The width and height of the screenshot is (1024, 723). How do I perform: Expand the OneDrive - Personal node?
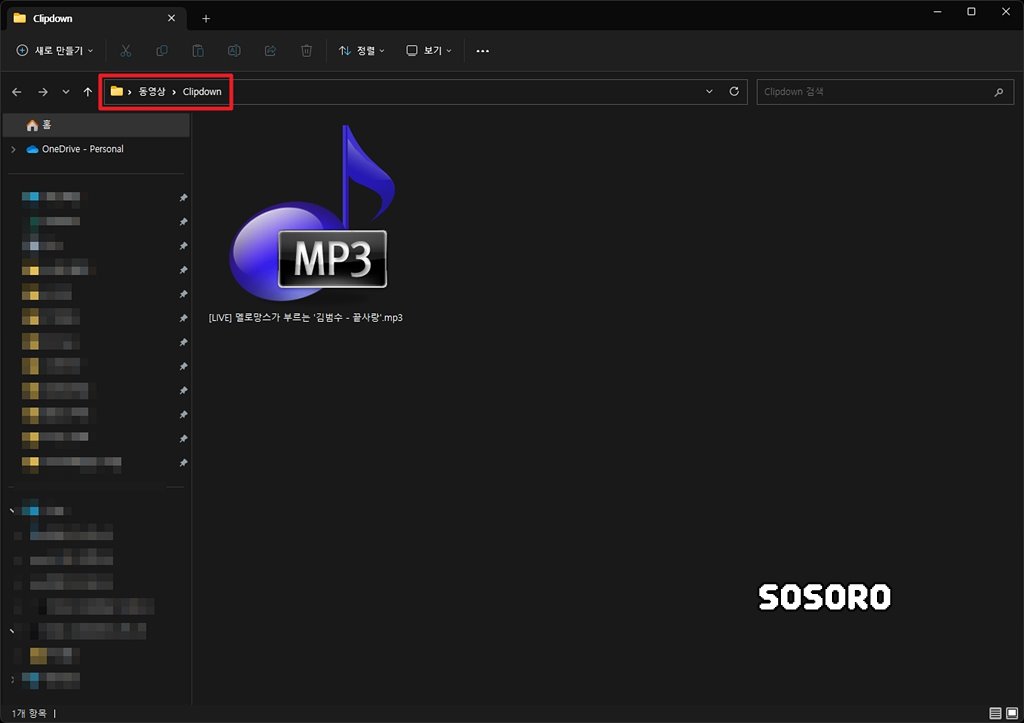(x=13, y=150)
